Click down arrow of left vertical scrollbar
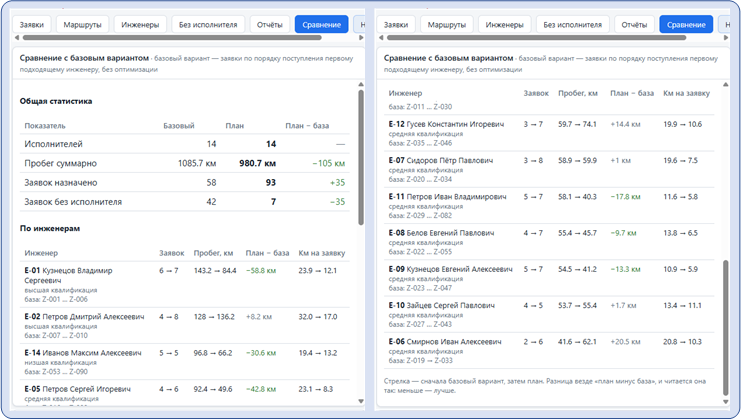741x419 pixels. click(x=361, y=401)
